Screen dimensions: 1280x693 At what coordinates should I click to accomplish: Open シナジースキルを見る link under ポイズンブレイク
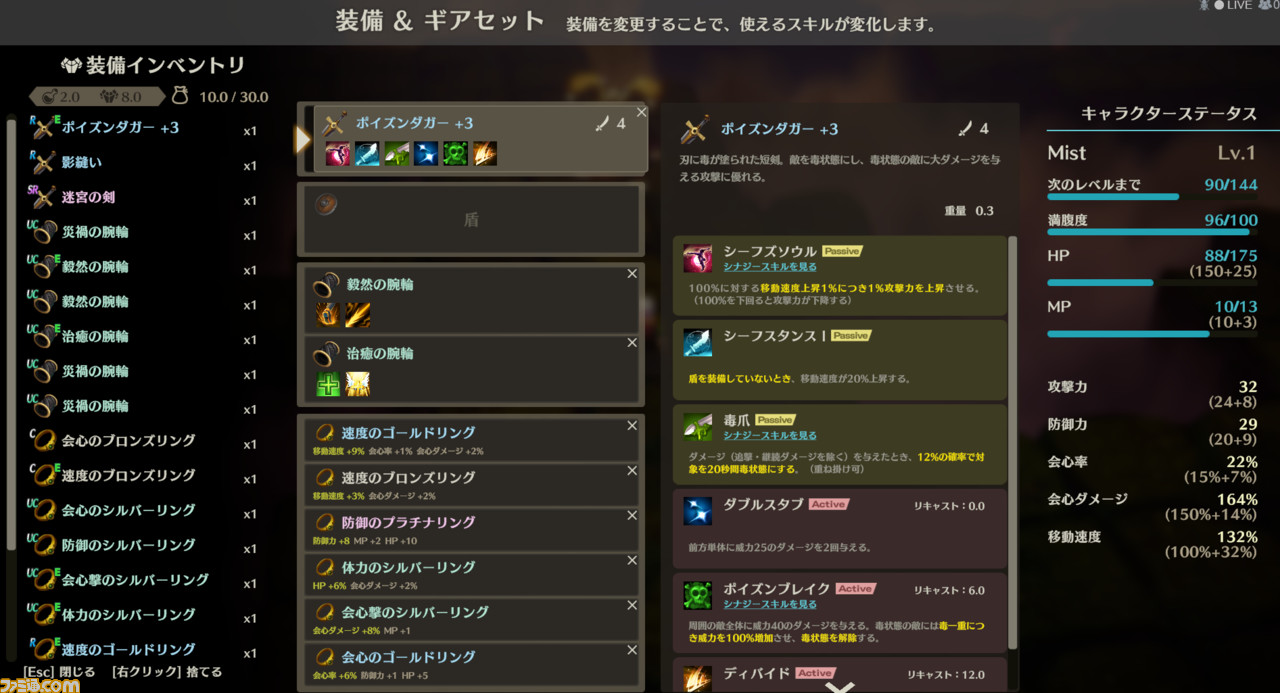(770, 604)
